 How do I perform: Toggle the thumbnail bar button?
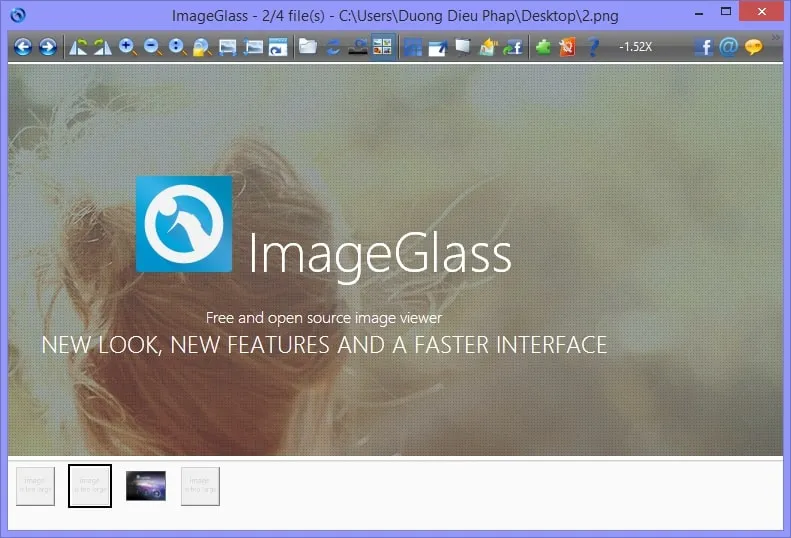pos(382,47)
